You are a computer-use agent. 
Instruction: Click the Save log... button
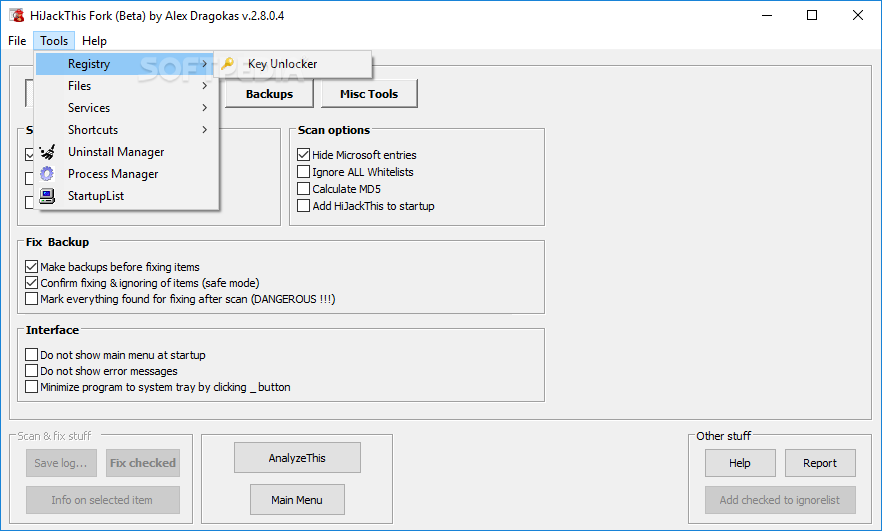coord(61,463)
